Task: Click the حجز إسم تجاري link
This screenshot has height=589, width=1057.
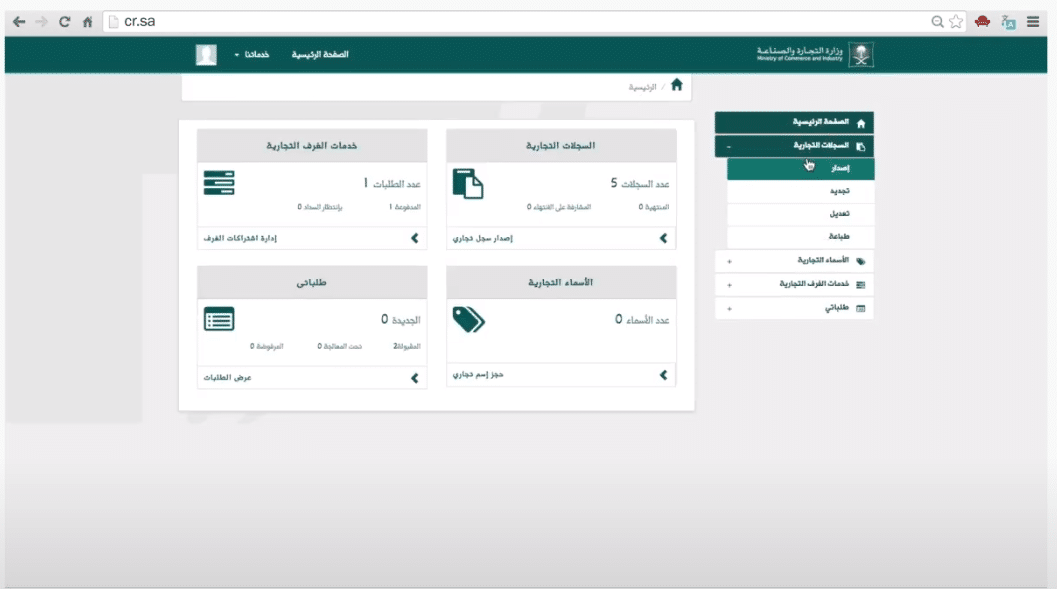Action: (478, 375)
